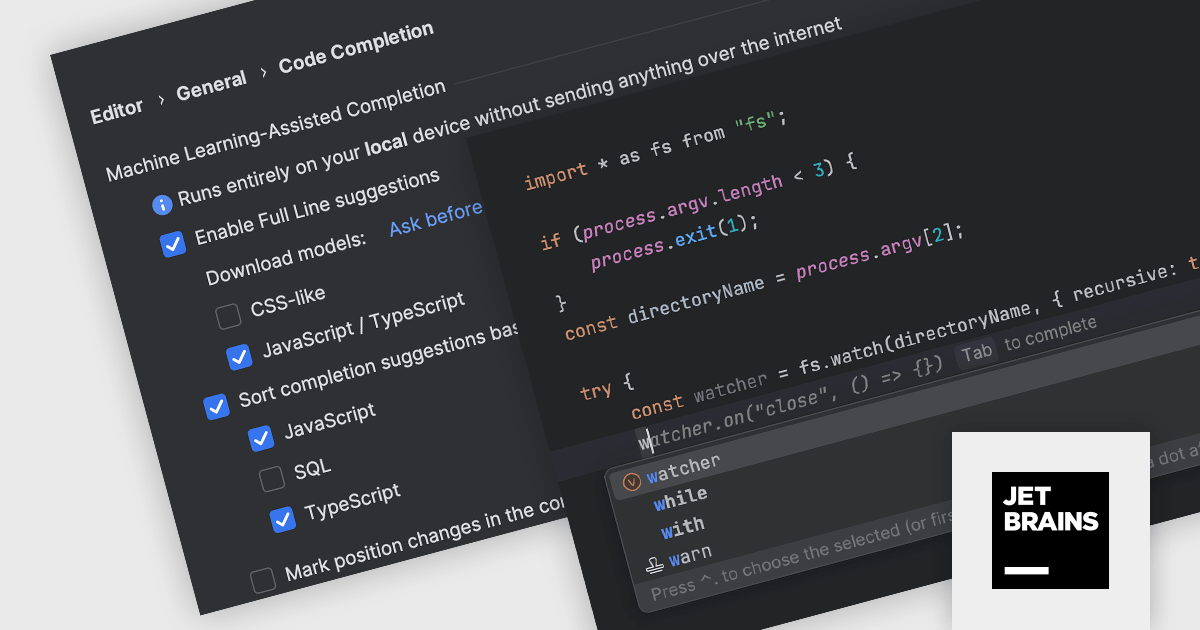
Task: Uncheck the JavaScript sorting checkbox
Action: click(261, 437)
